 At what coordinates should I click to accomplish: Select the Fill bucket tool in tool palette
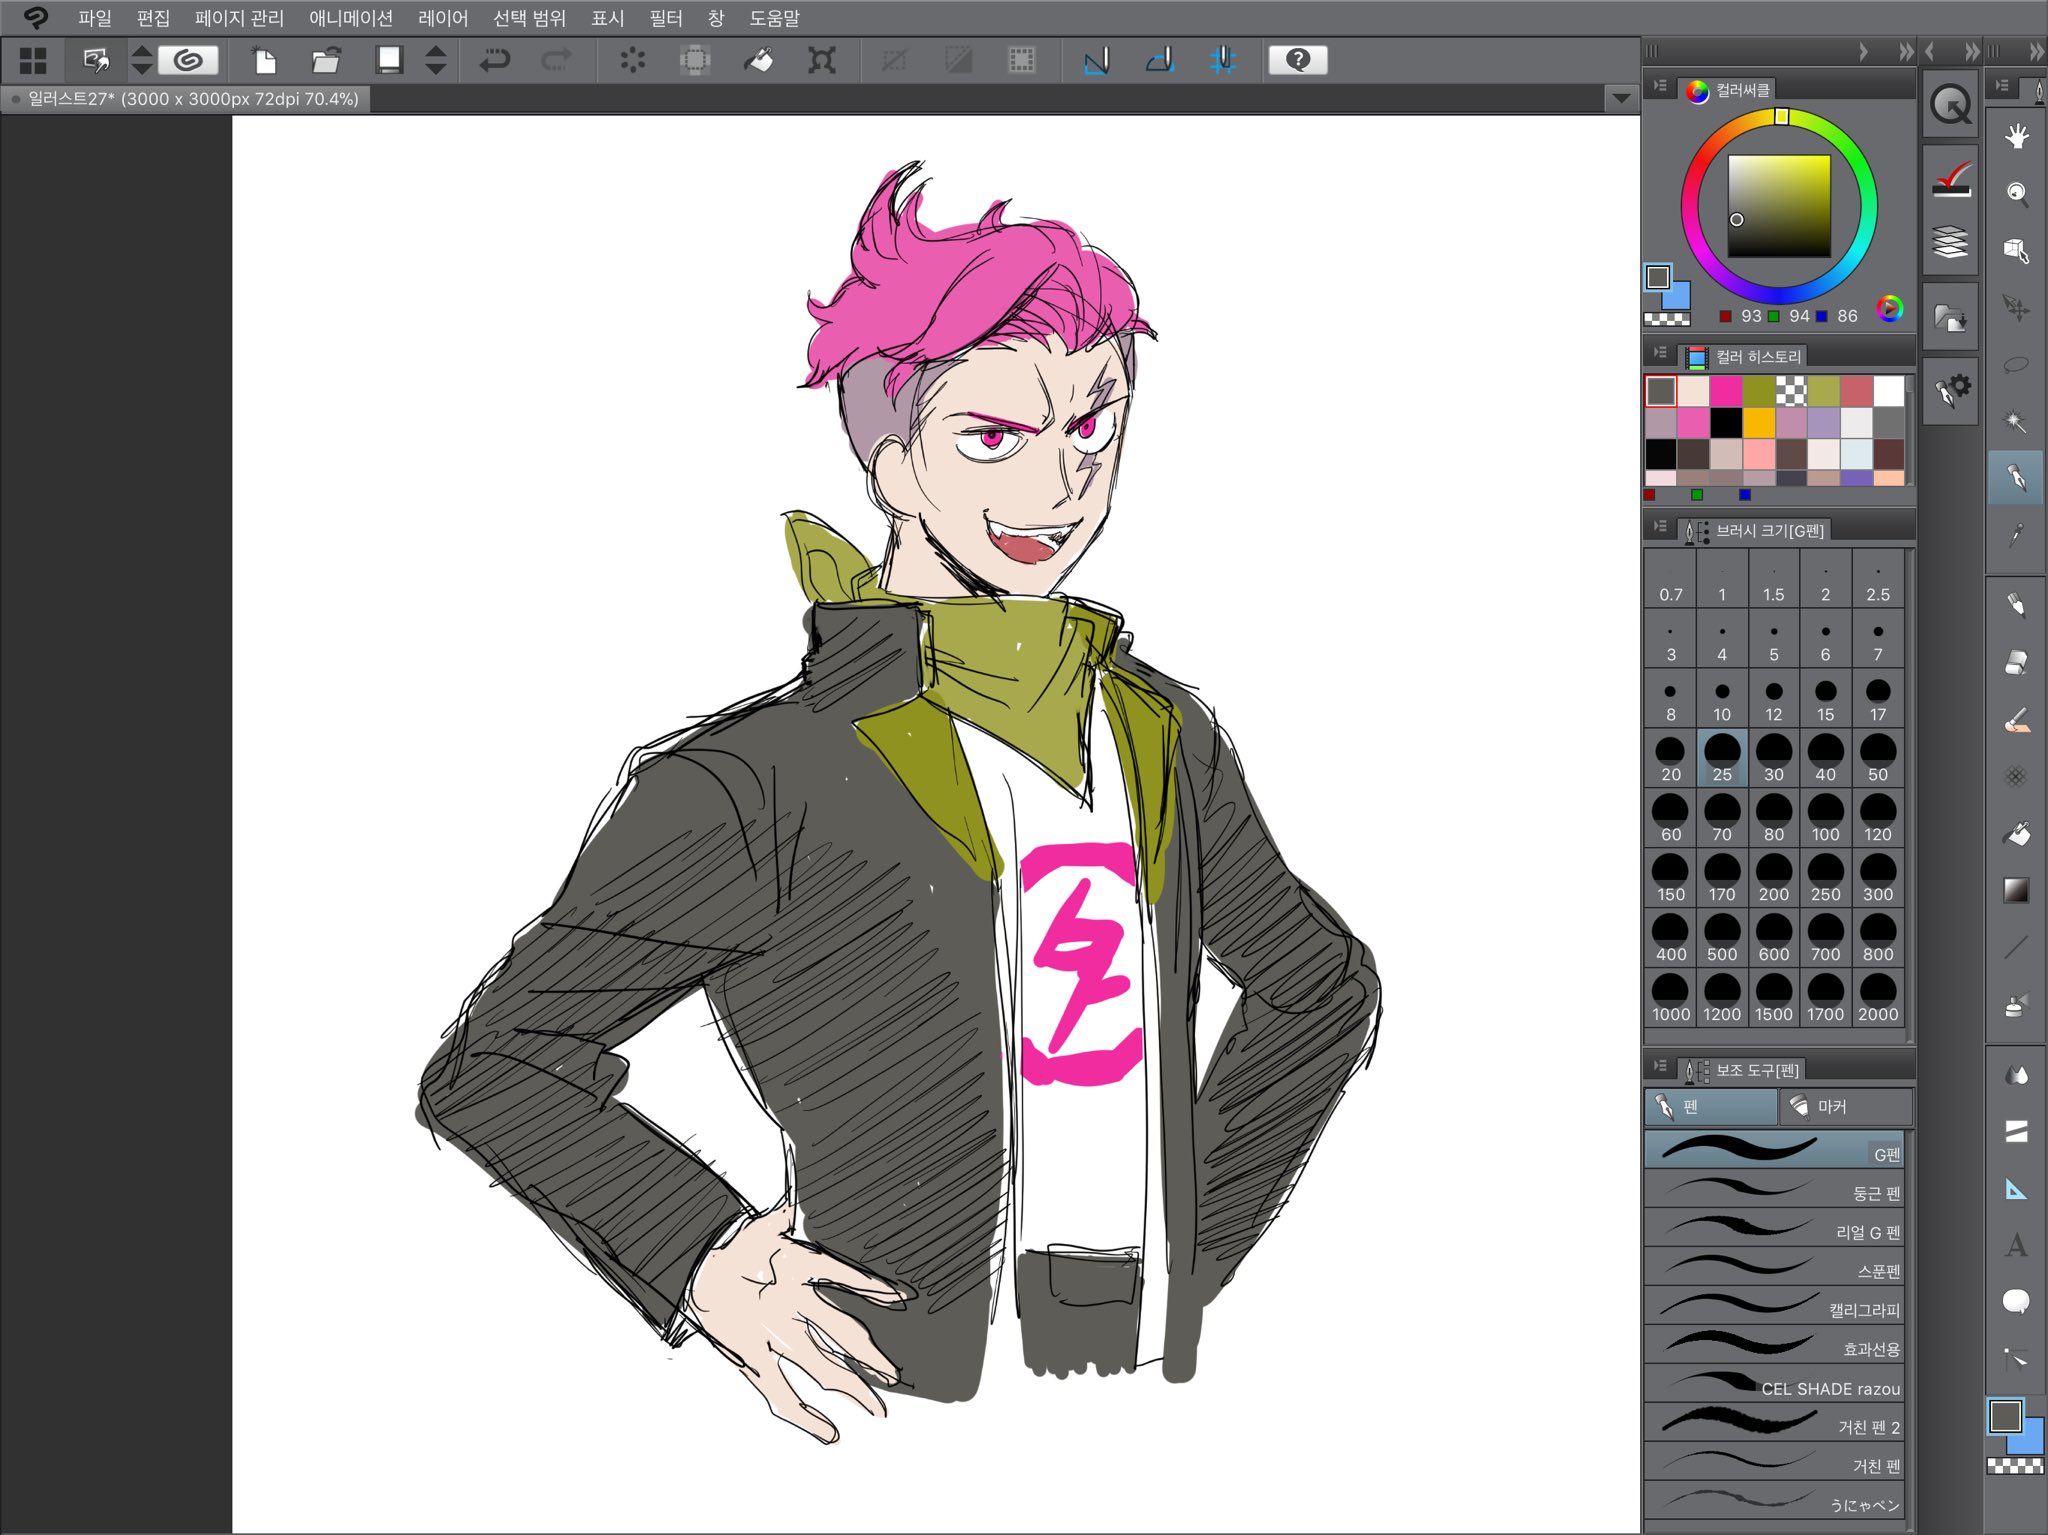[2016, 834]
